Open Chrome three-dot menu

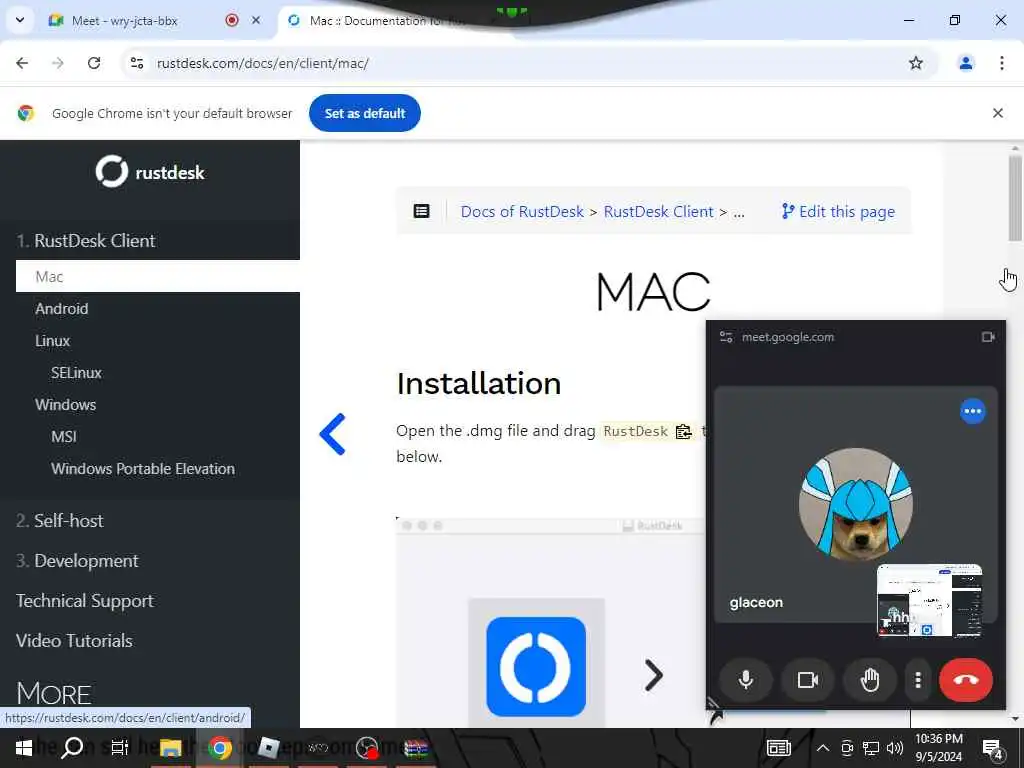click(1002, 63)
